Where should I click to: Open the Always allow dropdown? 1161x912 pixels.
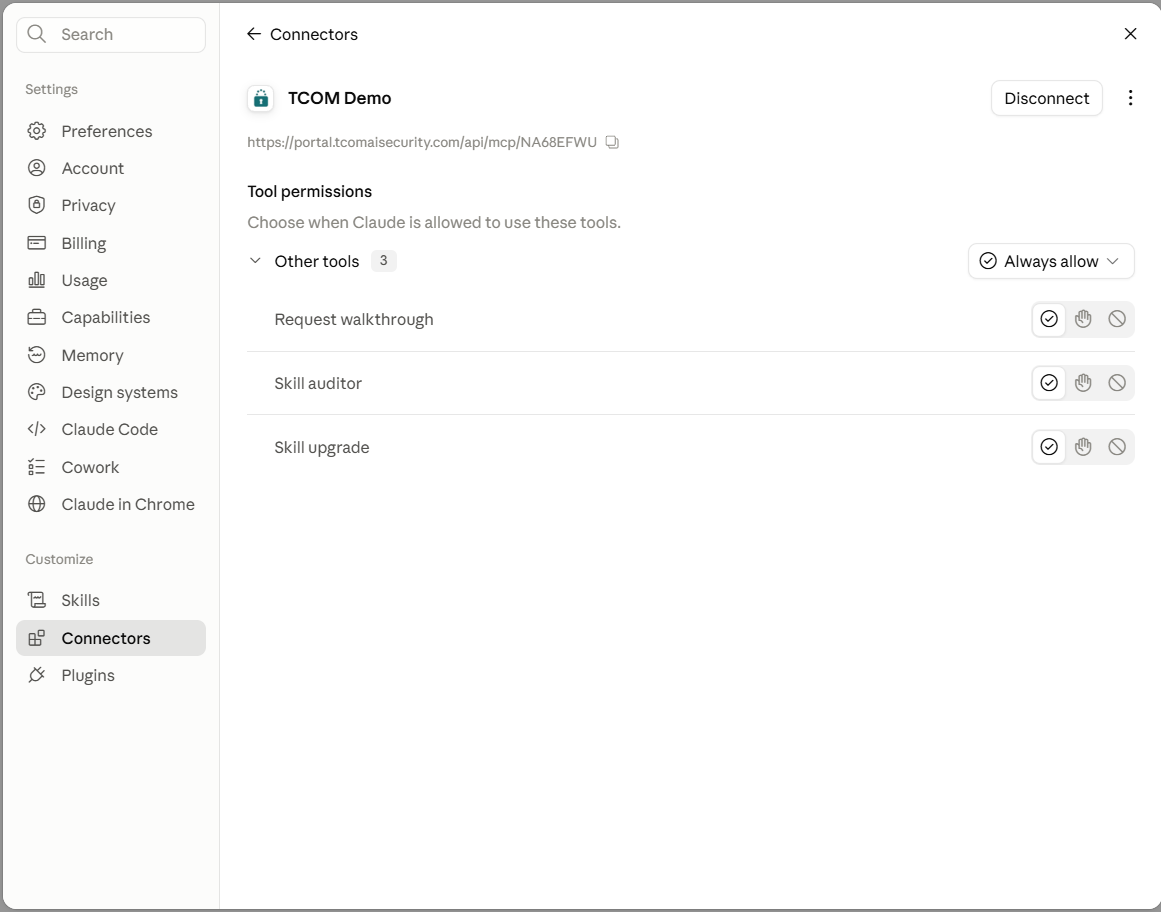(x=1051, y=261)
